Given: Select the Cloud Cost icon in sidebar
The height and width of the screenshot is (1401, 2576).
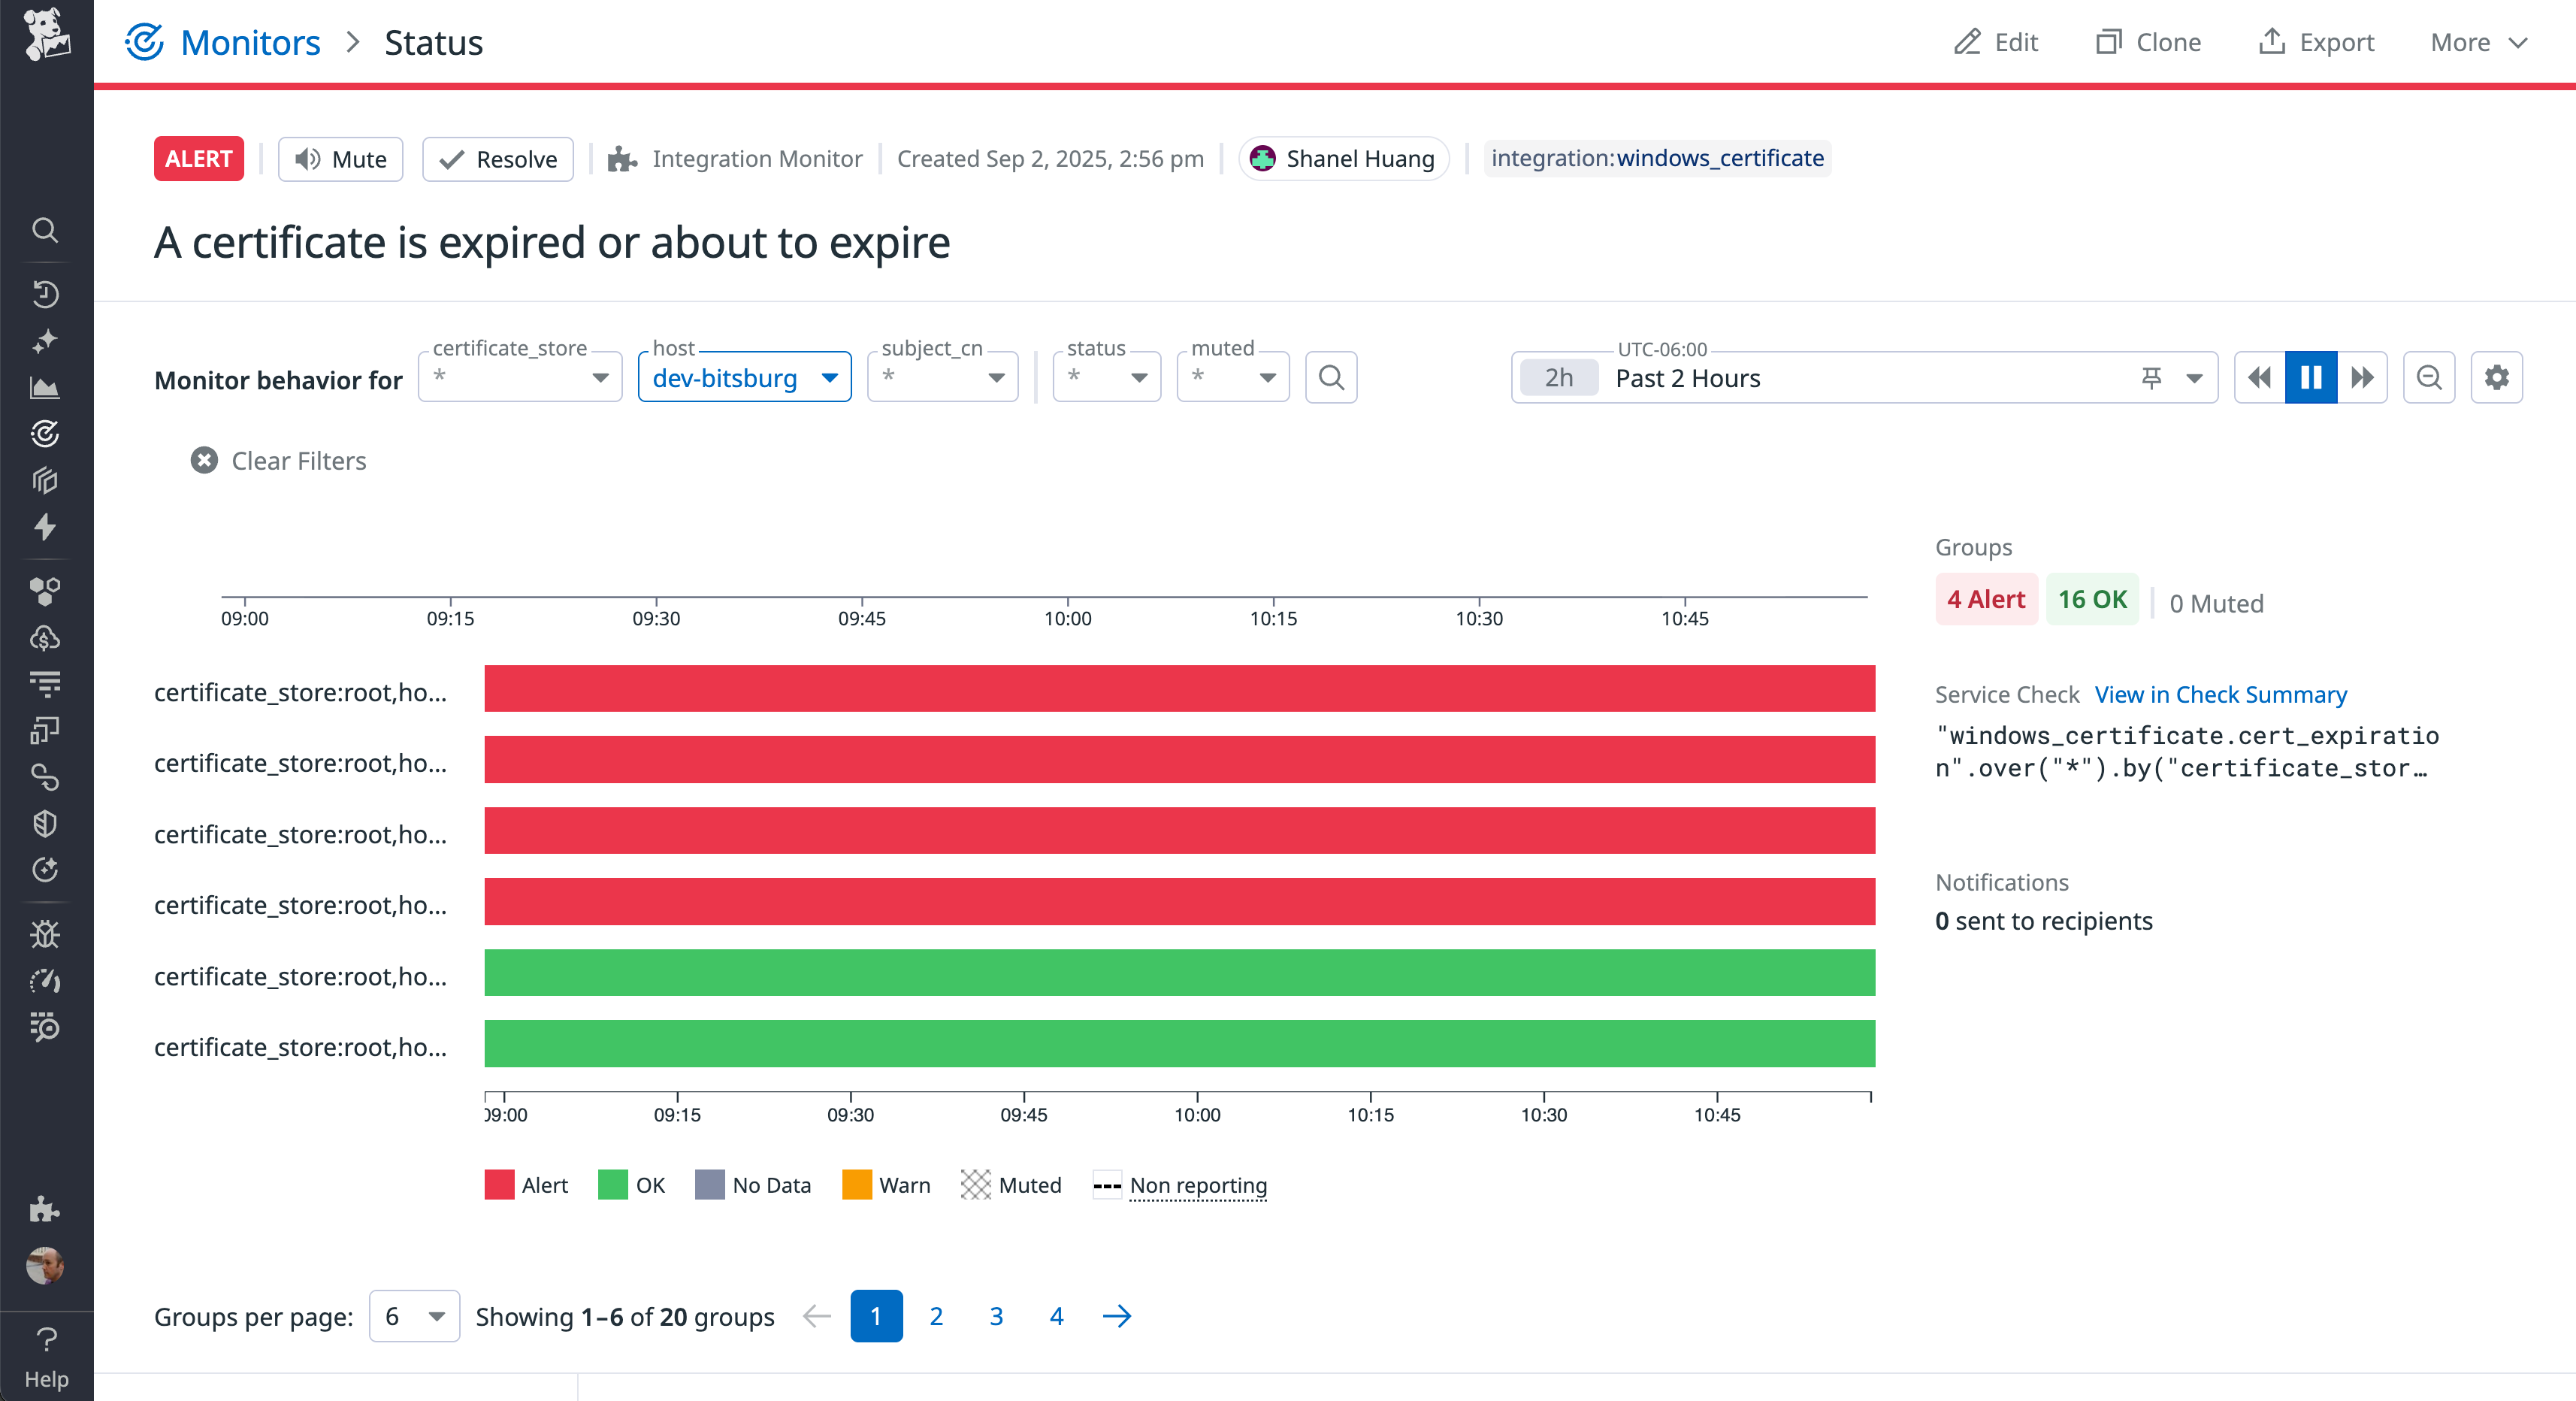Looking at the screenshot, I should click(45, 639).
